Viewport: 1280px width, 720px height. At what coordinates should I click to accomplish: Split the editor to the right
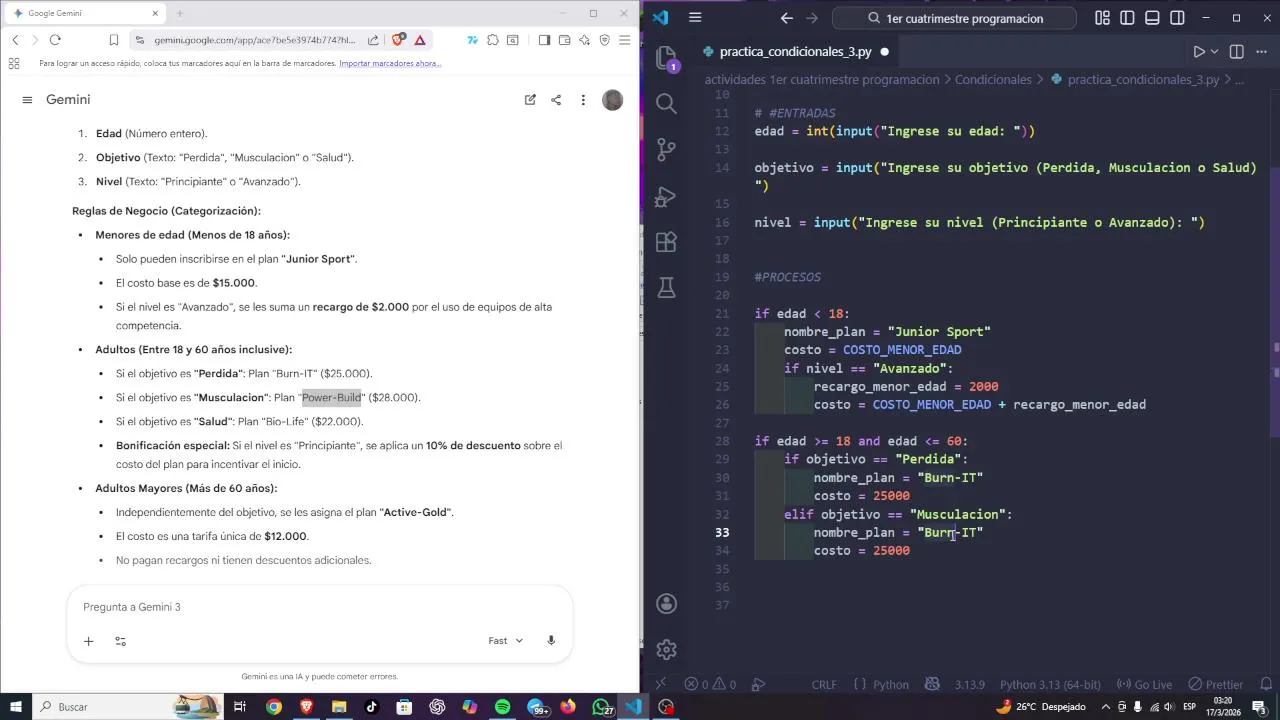[x=1236, y=51]
